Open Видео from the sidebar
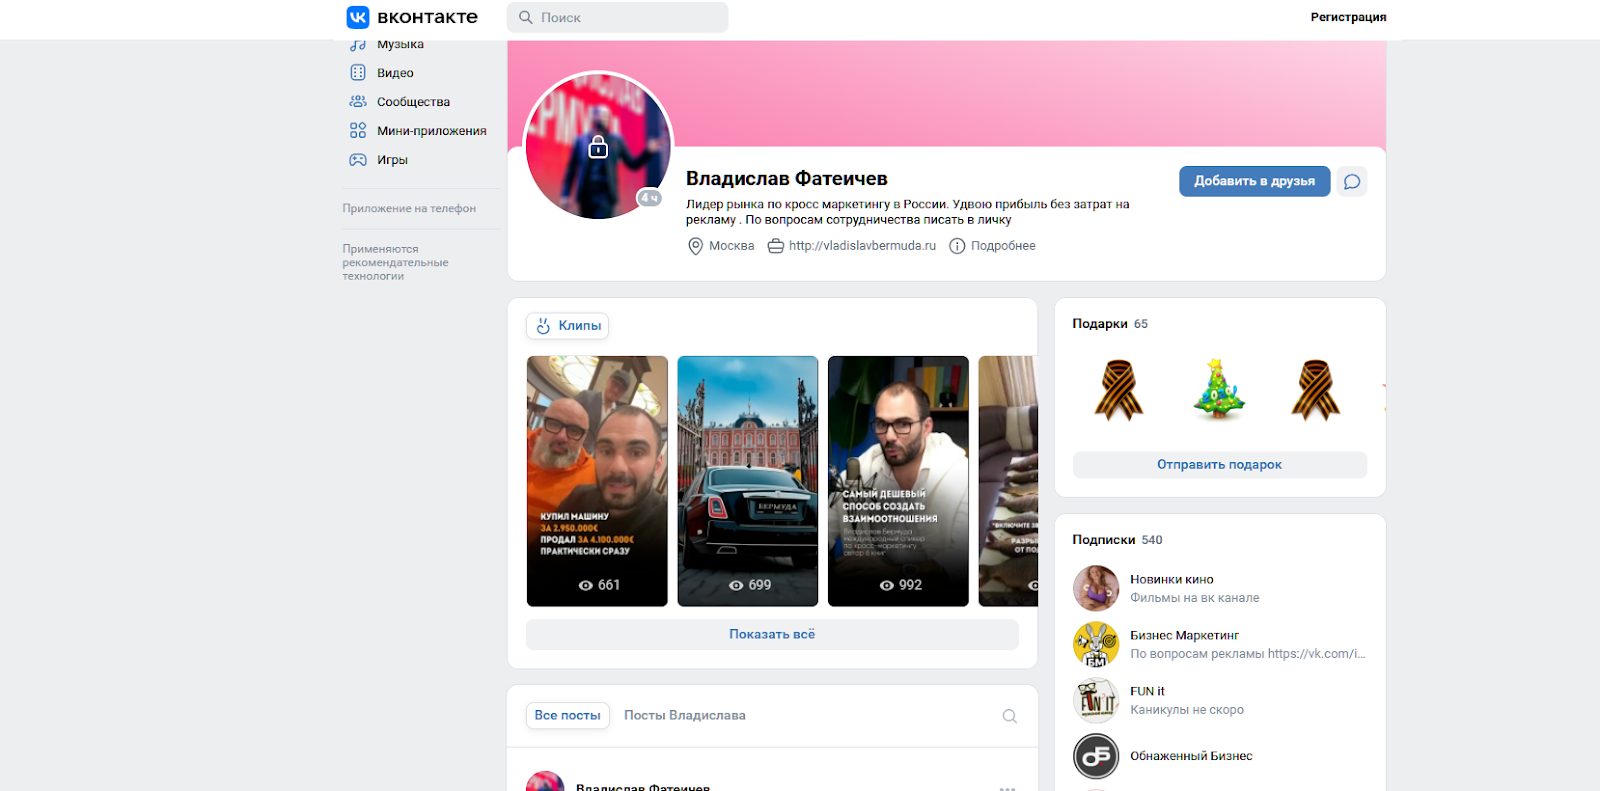The height and width of the screenshot is (791, 1600). 394,73
